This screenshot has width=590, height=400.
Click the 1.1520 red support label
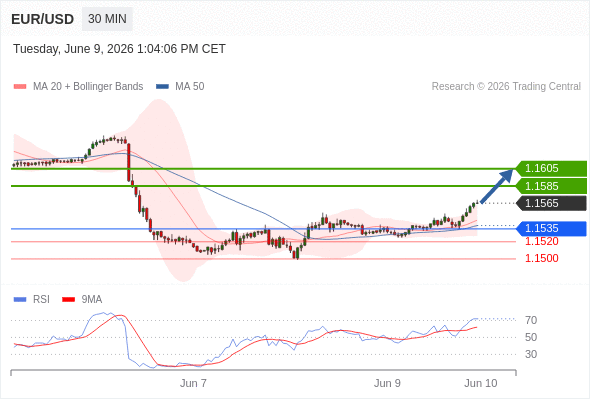pyautogui.click(x=541, y=242)
